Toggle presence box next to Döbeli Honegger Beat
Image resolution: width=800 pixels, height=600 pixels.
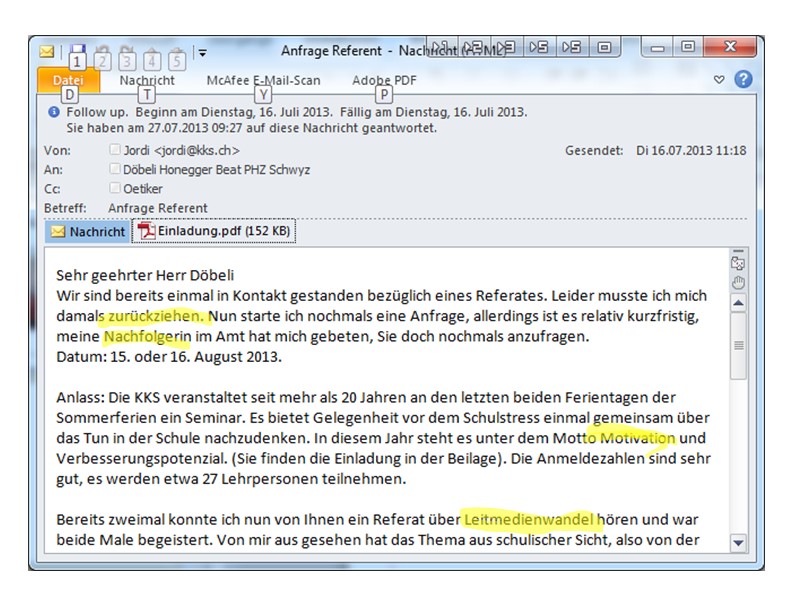coord(115,170)
